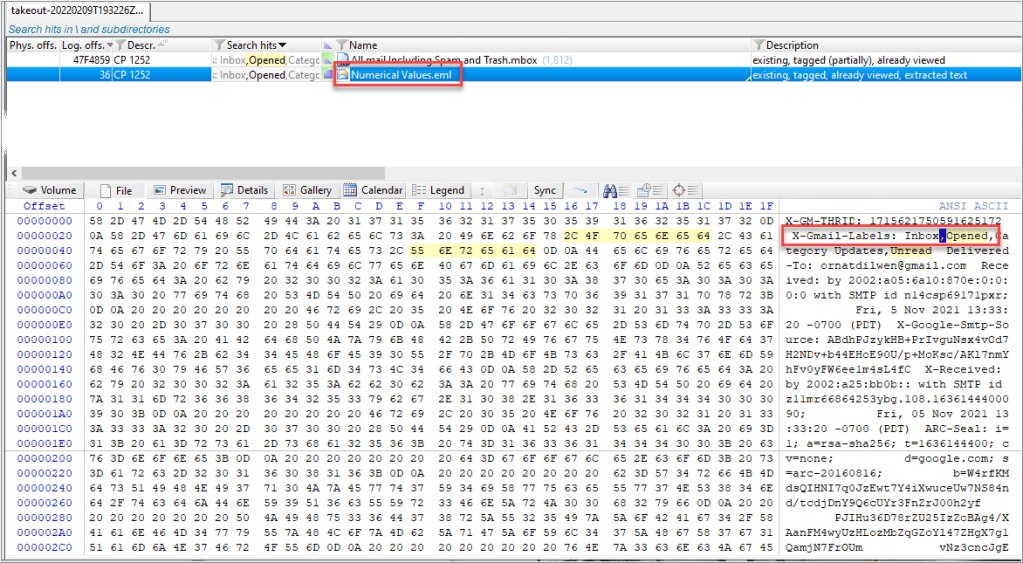The width and height of the screenshot is (1023, 563).
Task: Click the Description column filter funnel icon
Action: [758, 45]
